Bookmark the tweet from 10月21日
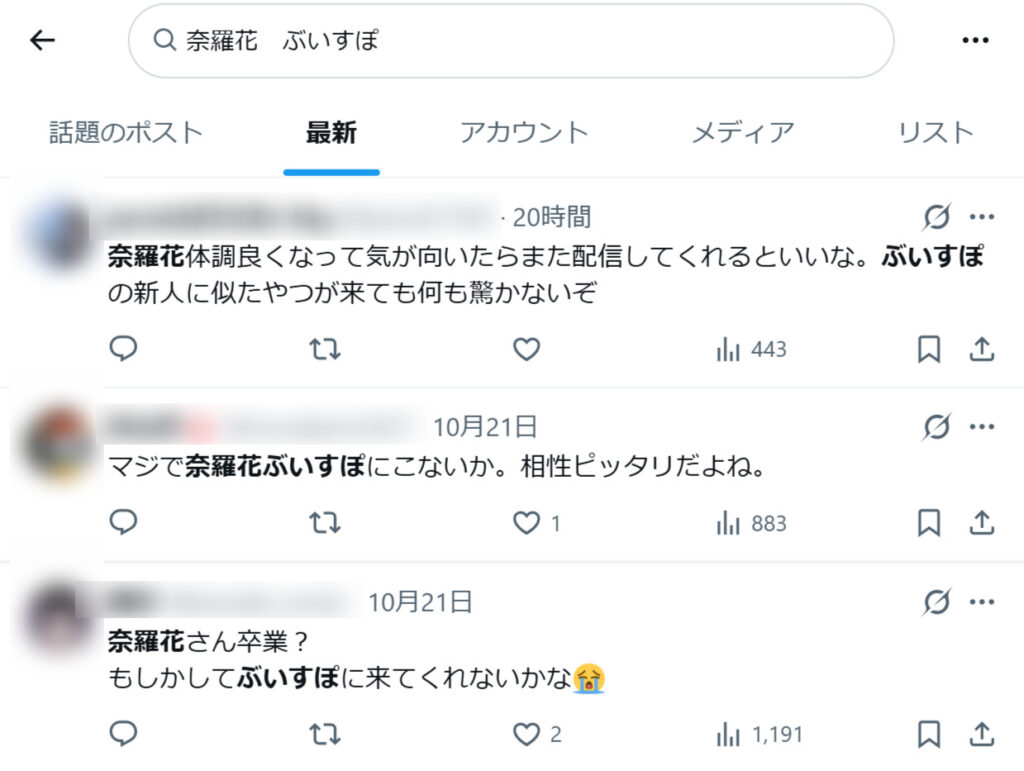Image resolution: width=1024 pixels, height=771 pixels. tap(930, 522)
